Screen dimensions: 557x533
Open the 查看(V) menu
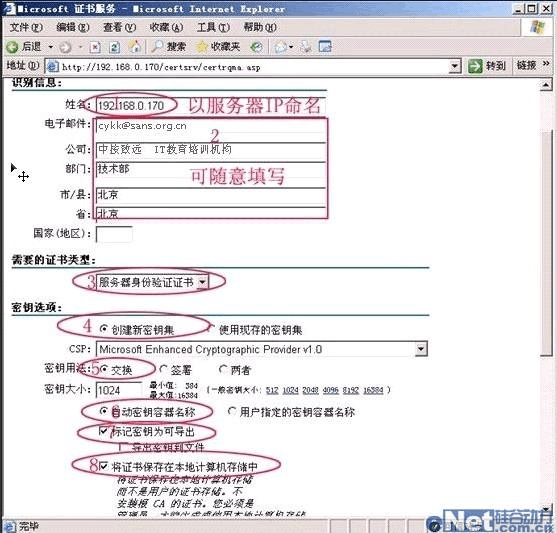pos(119,27)
